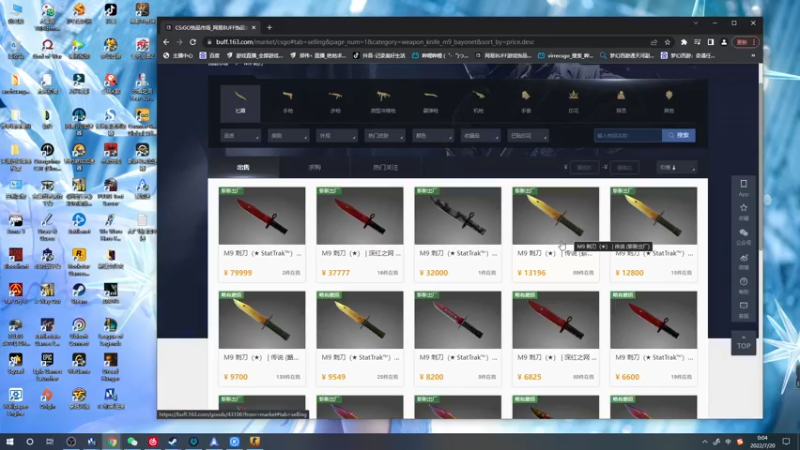Expand the bookmarks bar overflow chevron
Viewport: 800px width, 450px height.
point(753,56)
